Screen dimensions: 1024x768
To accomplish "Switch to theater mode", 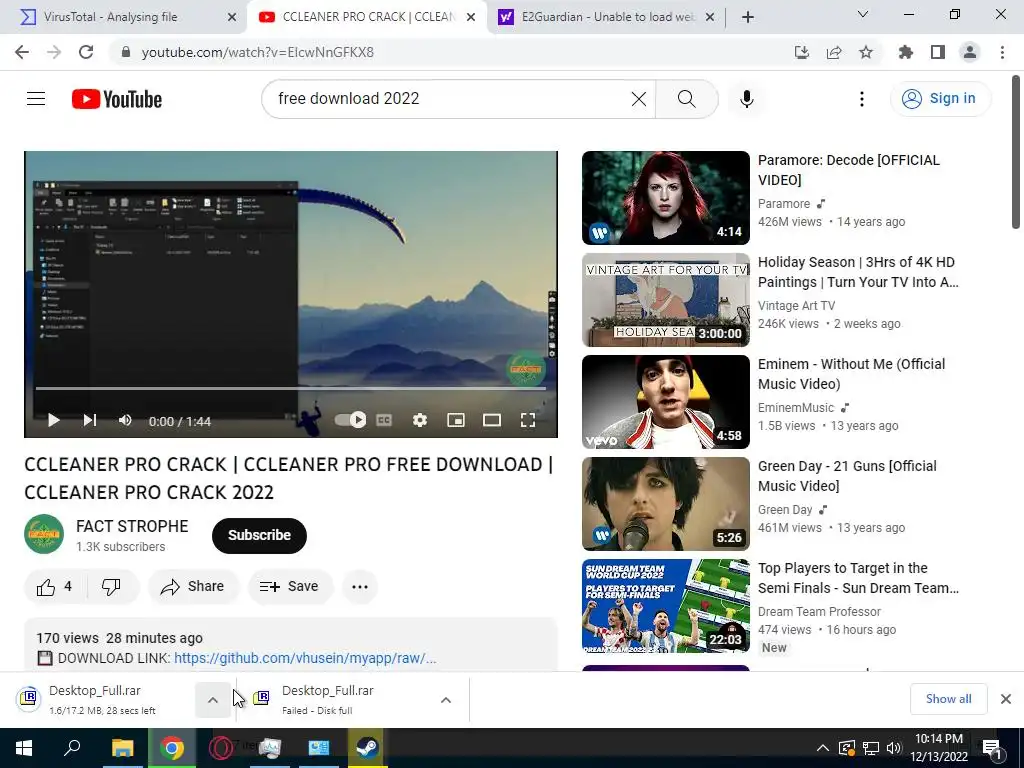I will (x=492, y=420).
